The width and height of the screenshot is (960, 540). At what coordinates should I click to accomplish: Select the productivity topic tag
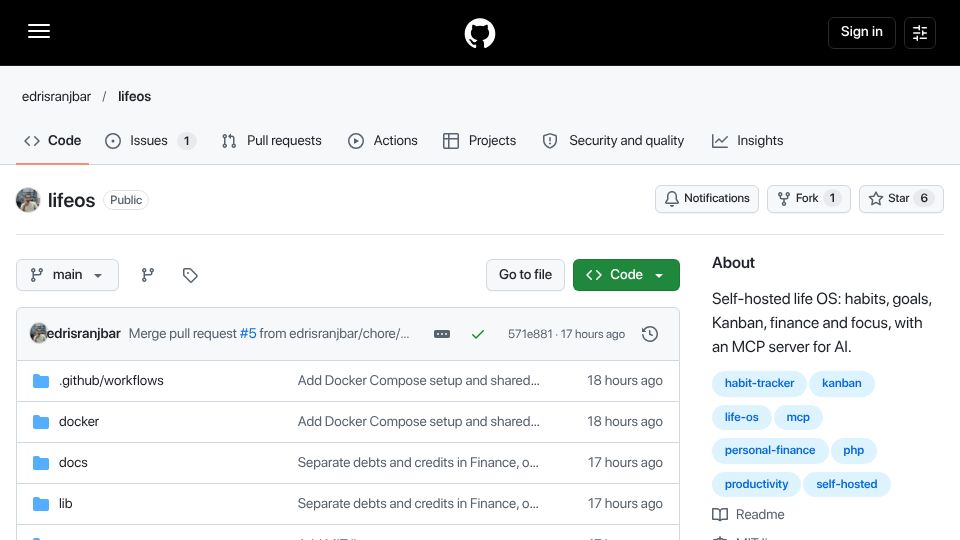pos(756,484)
